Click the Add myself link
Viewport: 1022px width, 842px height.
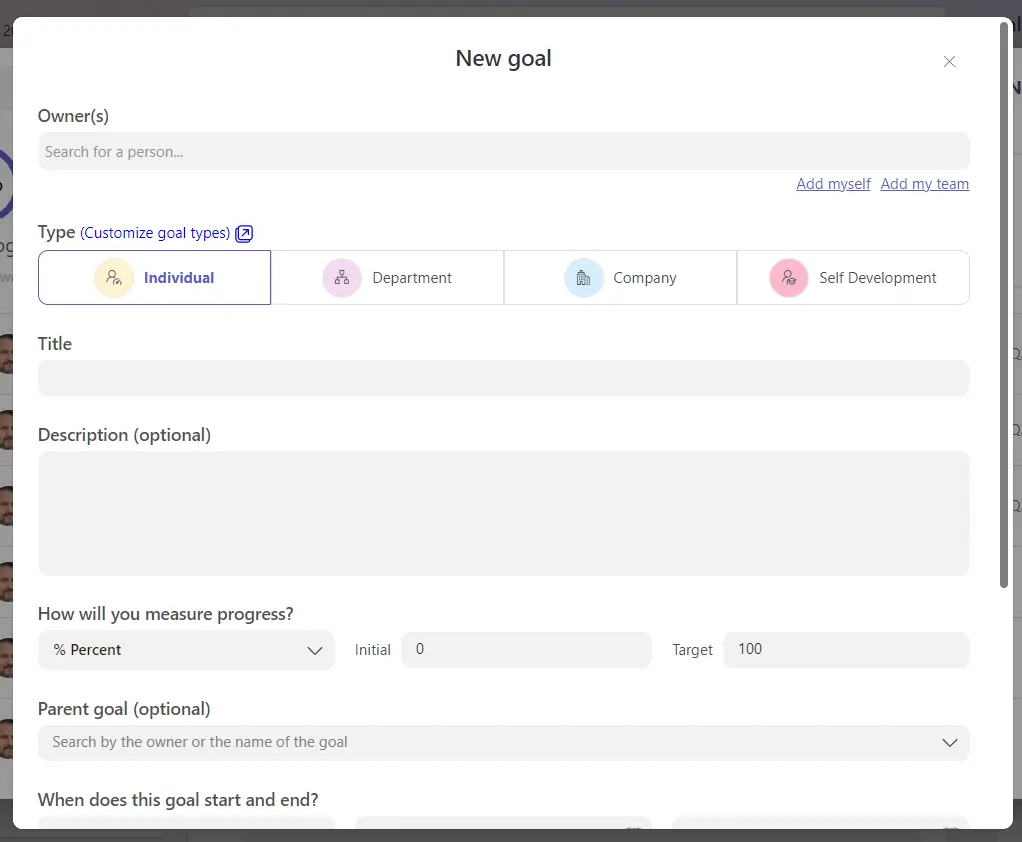click(x=833, y=184)
